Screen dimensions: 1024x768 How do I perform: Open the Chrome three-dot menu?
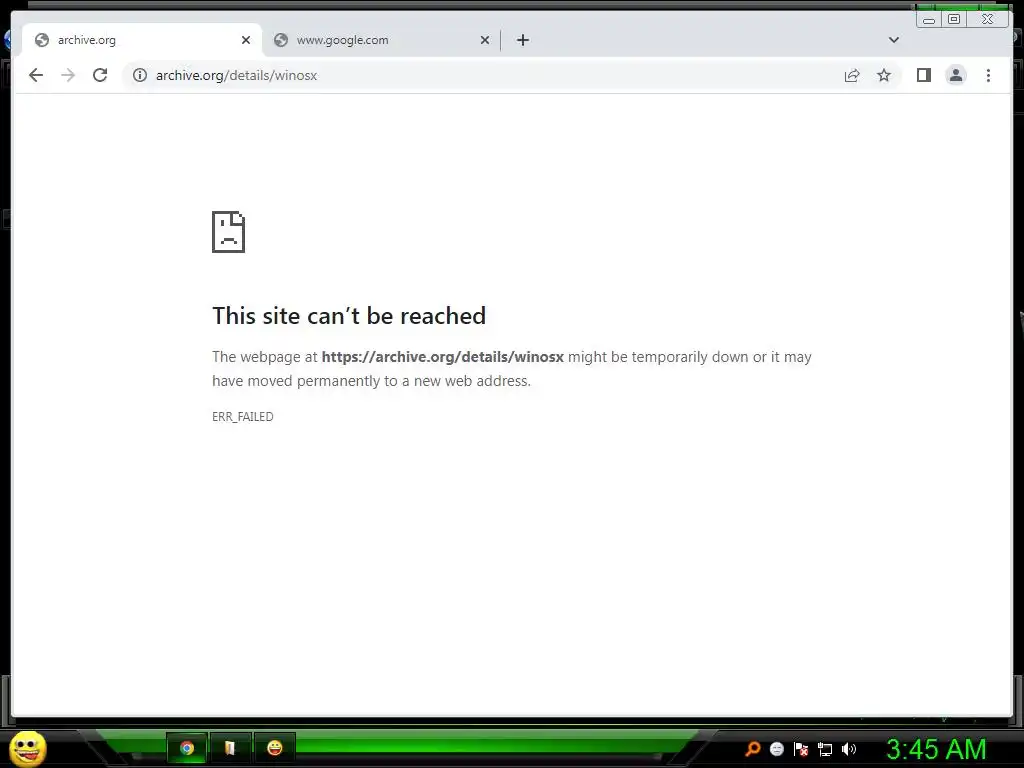pos(988,75)
